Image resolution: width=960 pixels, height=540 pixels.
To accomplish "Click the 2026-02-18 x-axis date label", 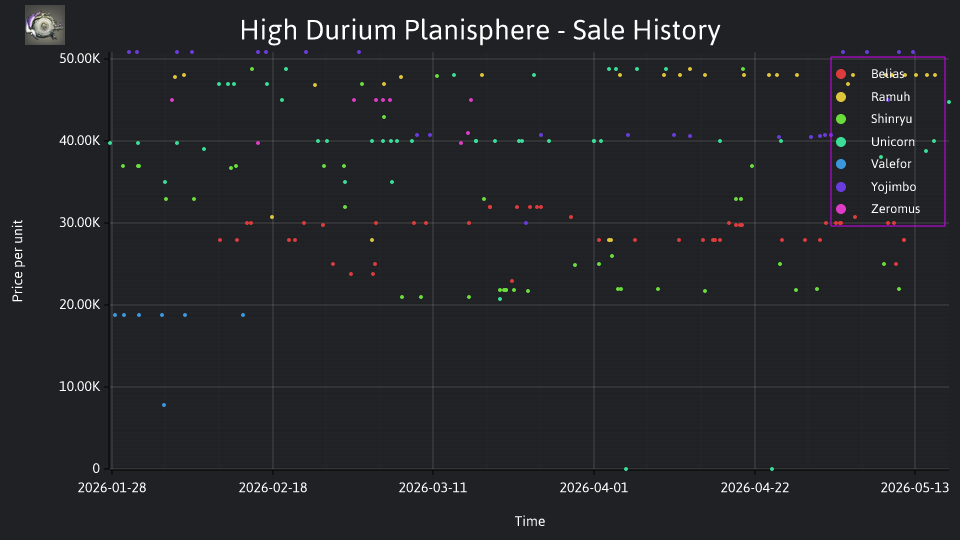I will click(x=273, y=487).
